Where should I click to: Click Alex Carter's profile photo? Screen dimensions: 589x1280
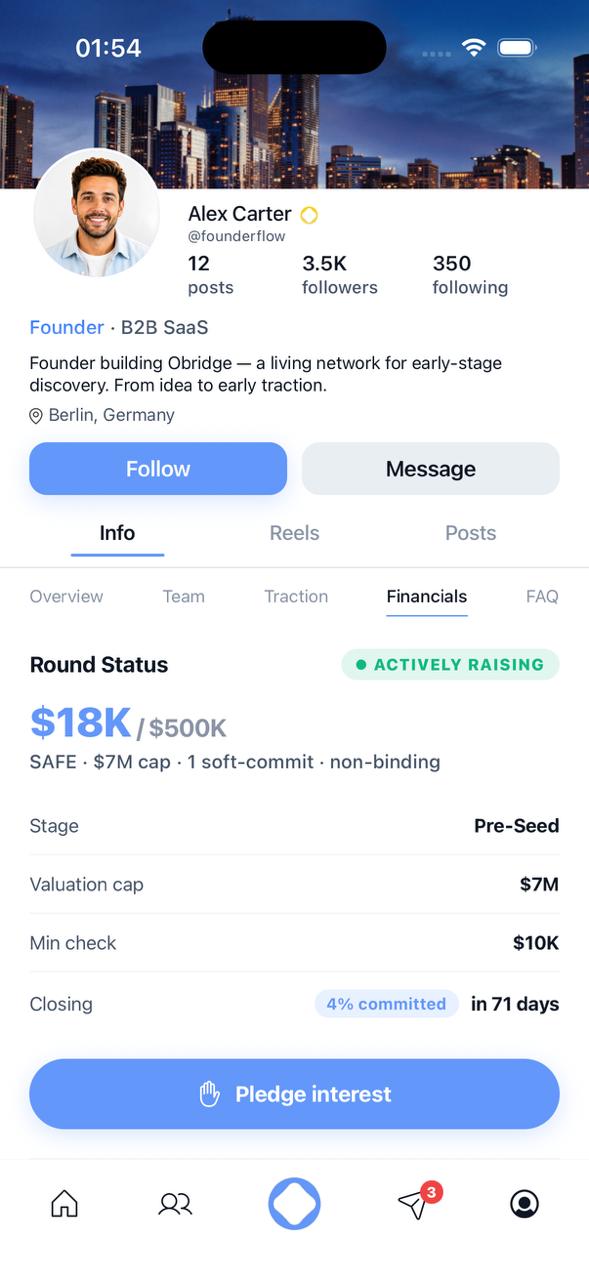pyautogui.click(x=96, y=213)
